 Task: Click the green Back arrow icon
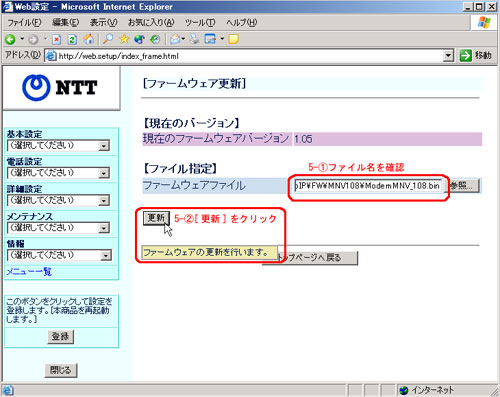10,39
